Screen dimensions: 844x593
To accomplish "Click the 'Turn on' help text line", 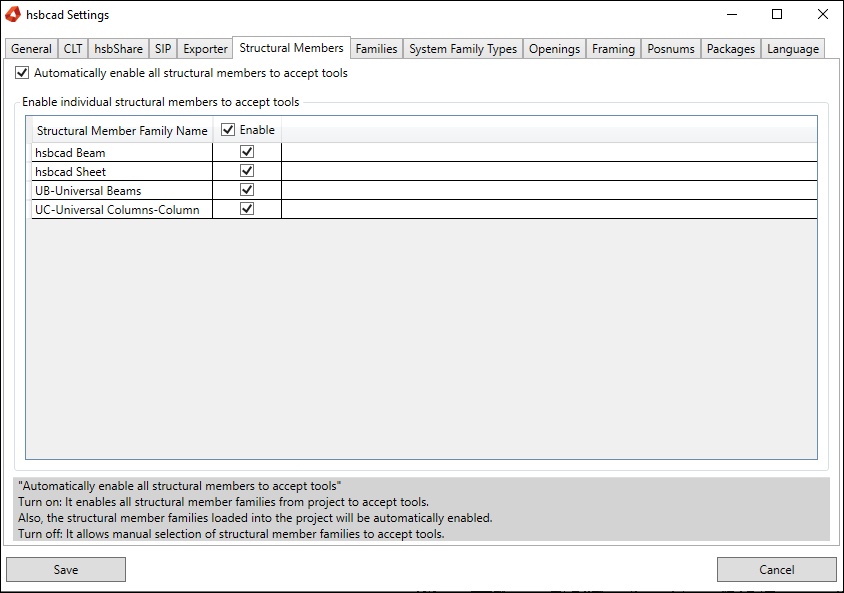I will (x=223, y=502).
